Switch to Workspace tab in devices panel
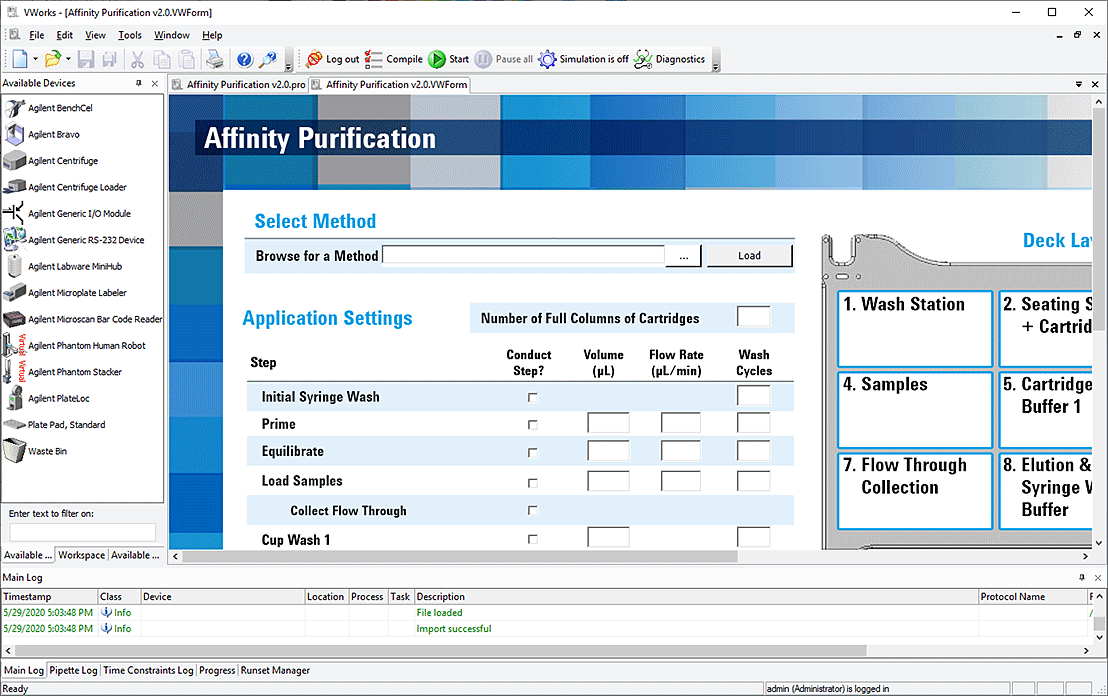 tap(82, 555)
